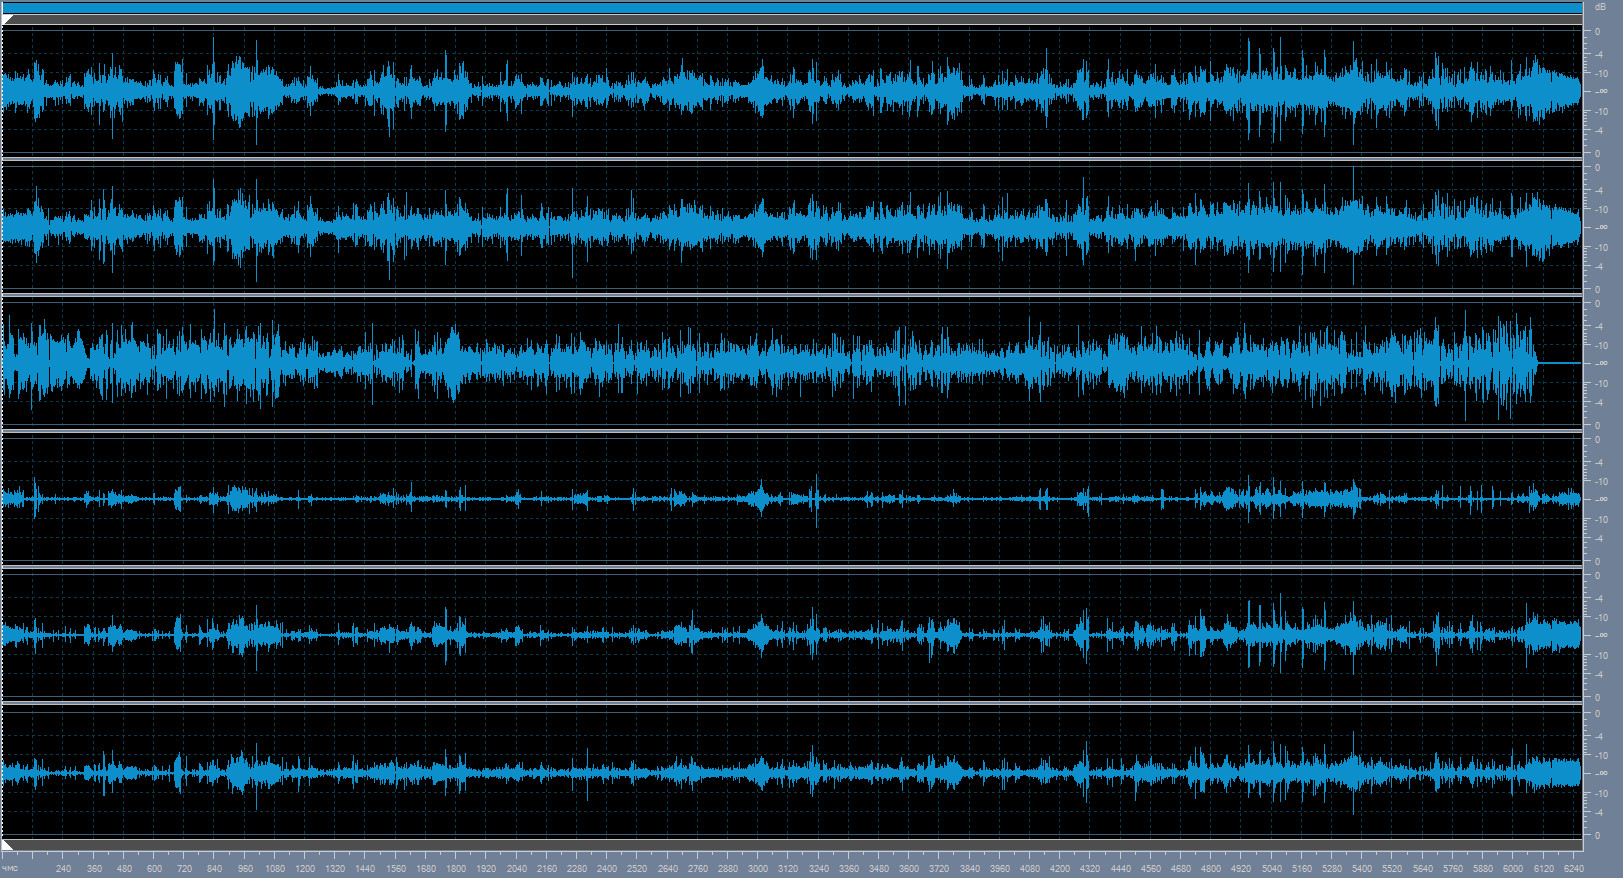This screenshot has height=878, width=1623.
Task: Click the 240 mark on the time ruler
Action: coord(64,868)
